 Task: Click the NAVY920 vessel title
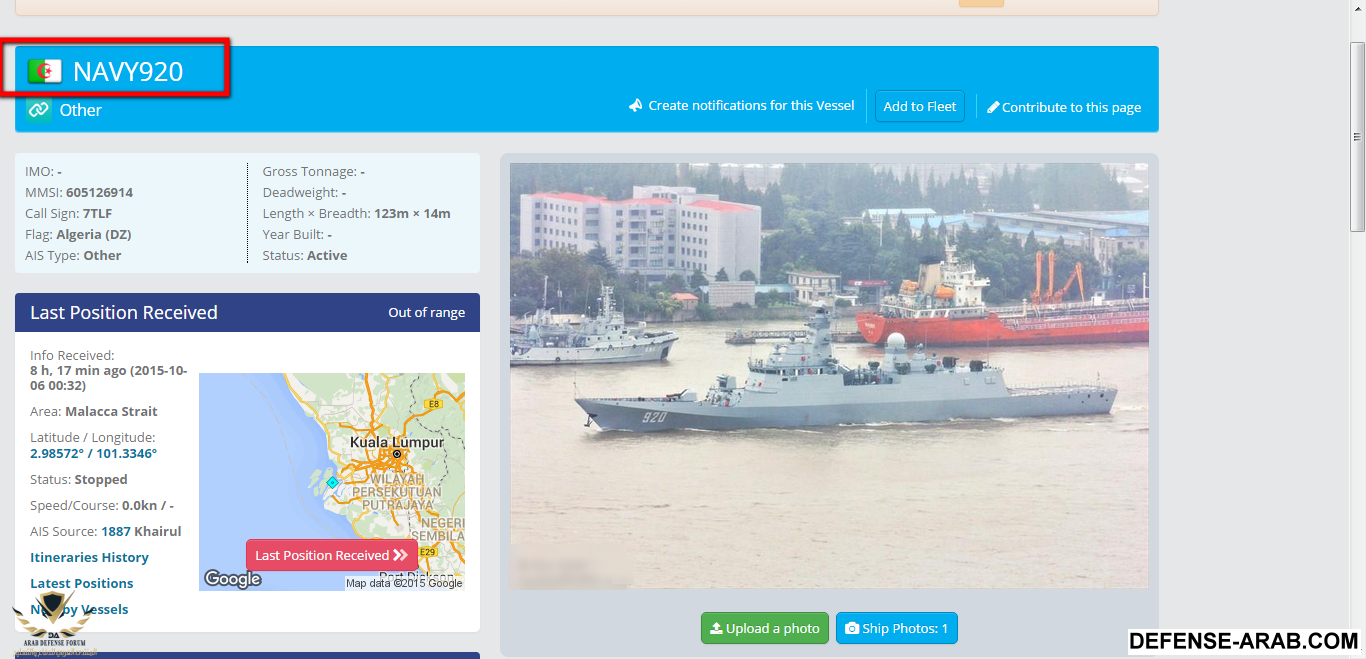click(x=128, y=71)
